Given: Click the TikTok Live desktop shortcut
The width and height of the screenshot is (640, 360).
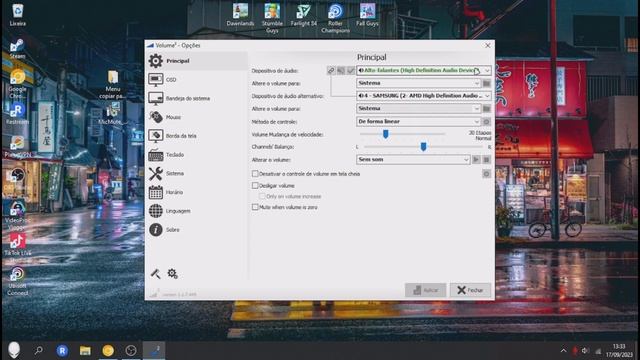Looking at the screenshot, I should [18, 245].
